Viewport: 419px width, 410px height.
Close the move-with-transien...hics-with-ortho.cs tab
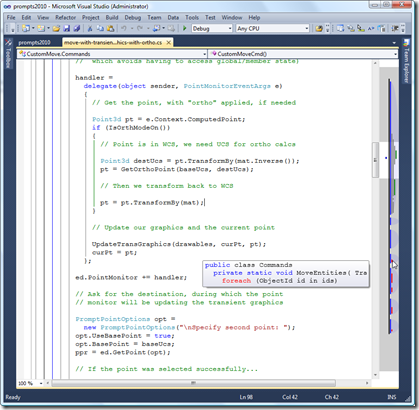pos(169,42)
